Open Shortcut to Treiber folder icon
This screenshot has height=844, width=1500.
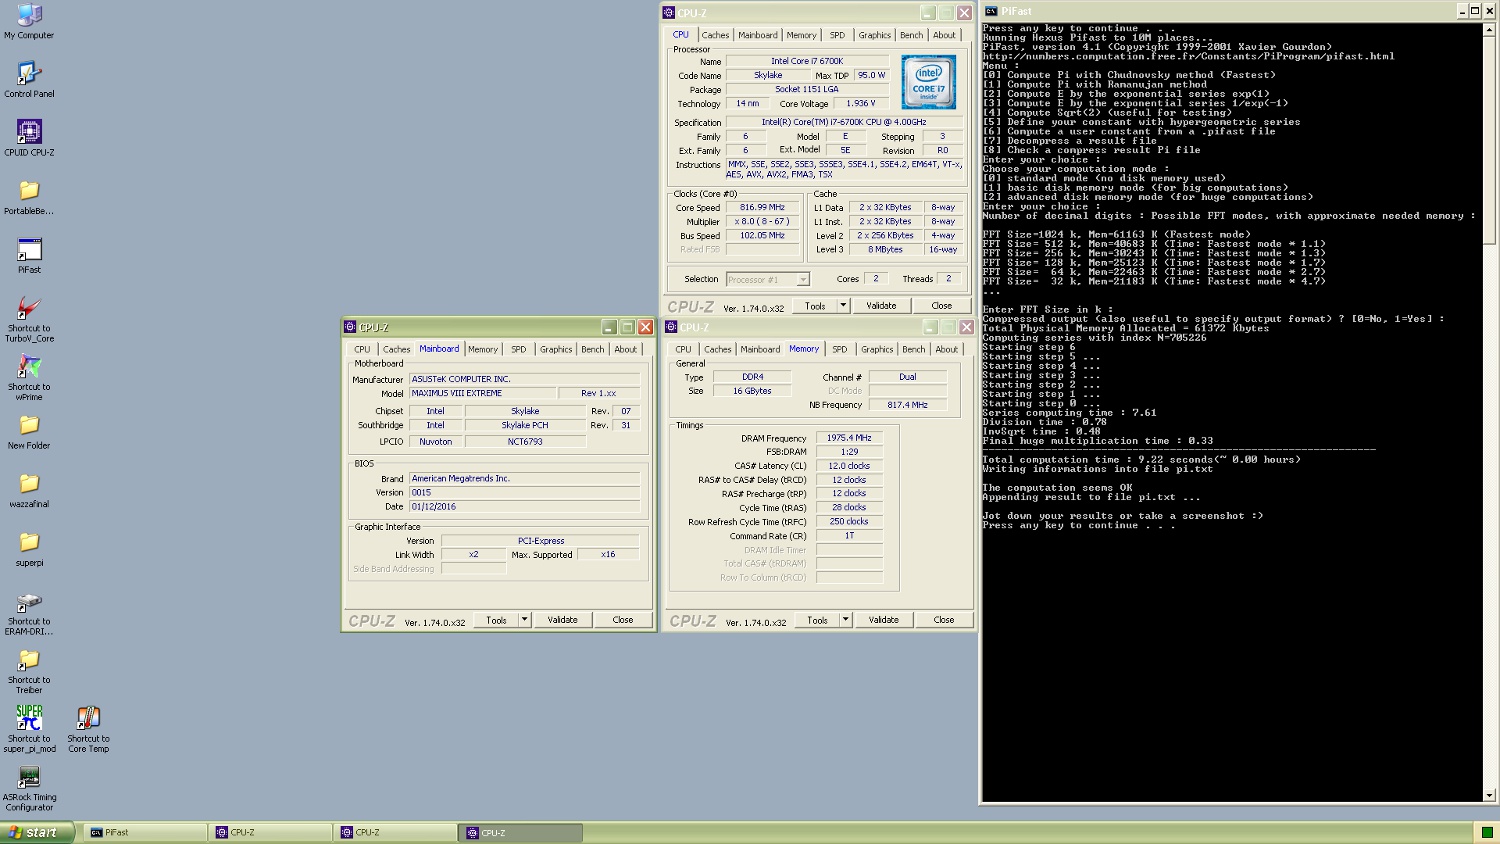29,672
